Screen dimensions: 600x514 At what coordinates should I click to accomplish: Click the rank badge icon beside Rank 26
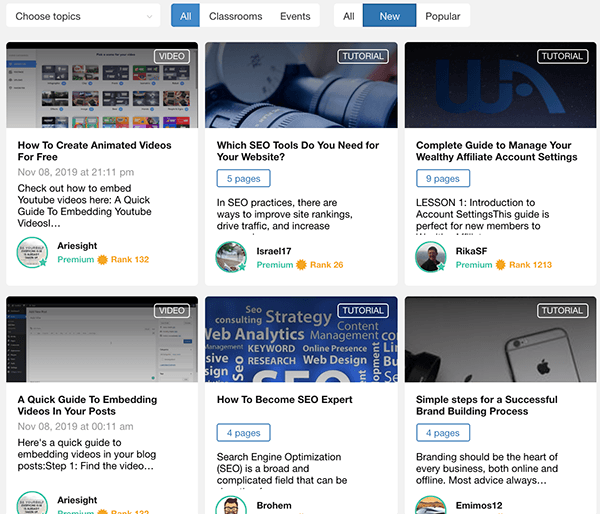coord(302,265)
